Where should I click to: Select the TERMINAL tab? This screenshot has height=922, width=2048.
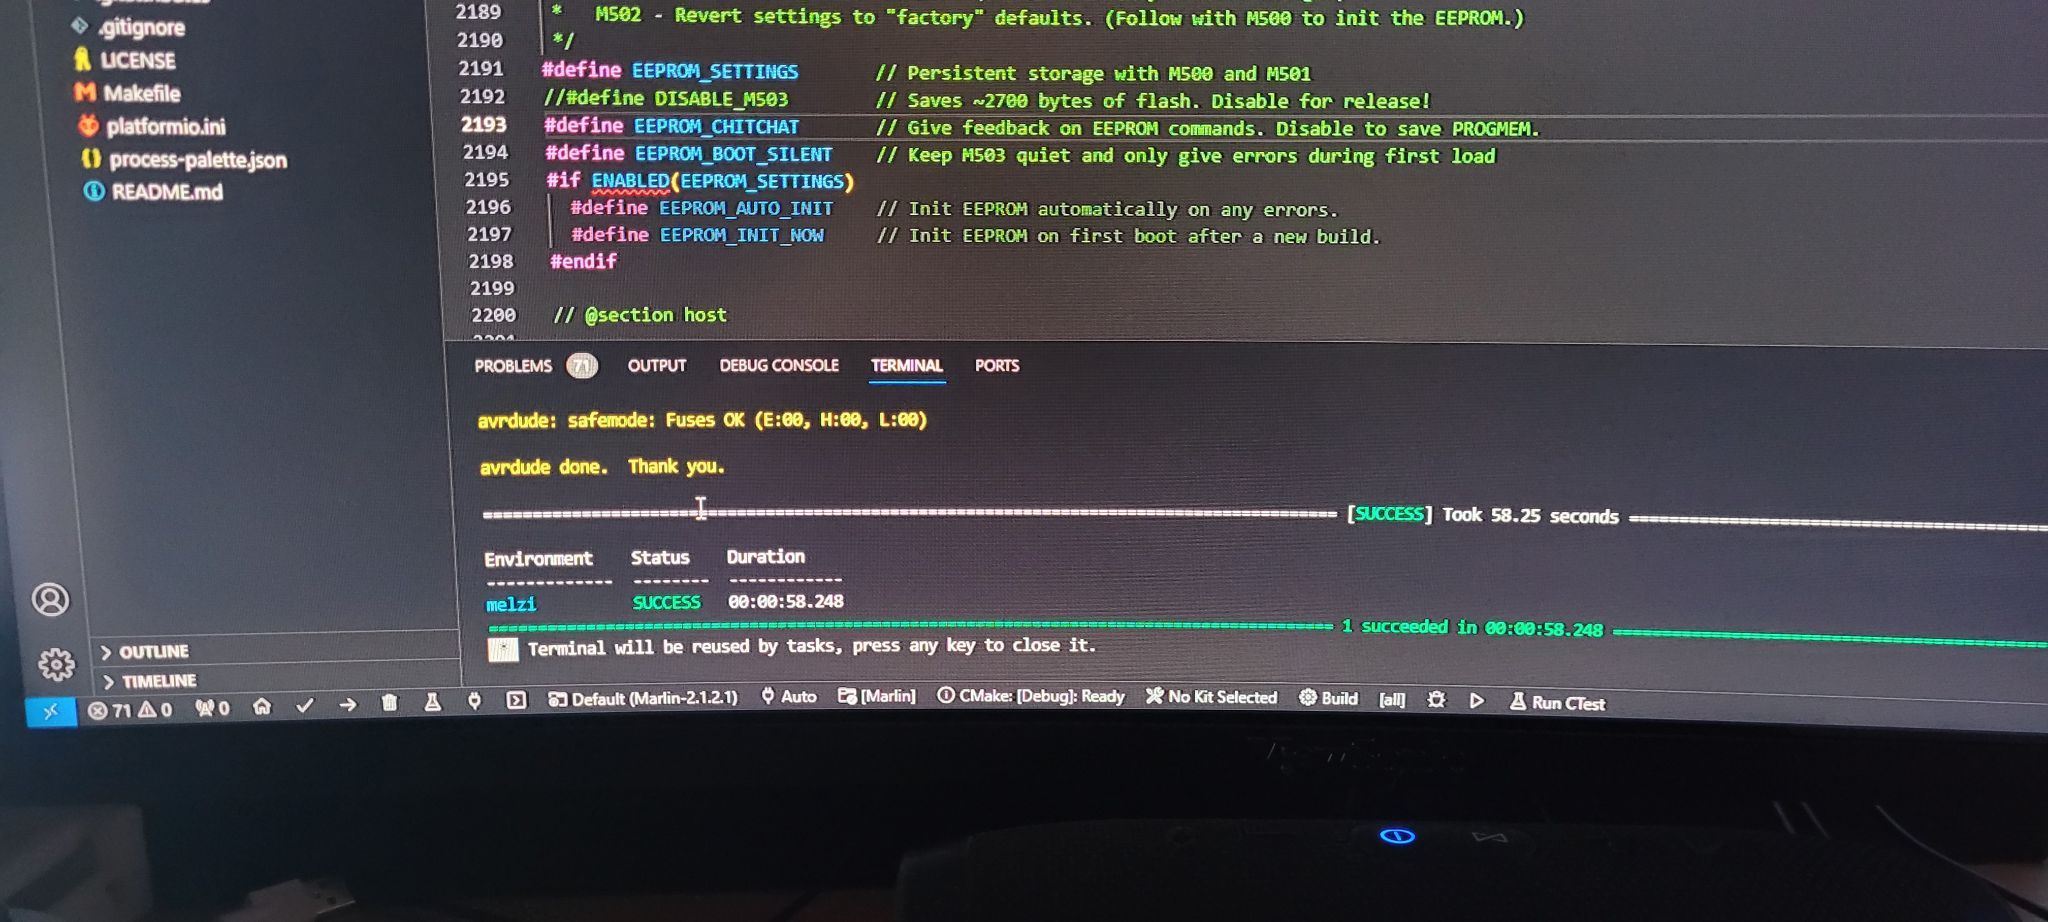907,366
